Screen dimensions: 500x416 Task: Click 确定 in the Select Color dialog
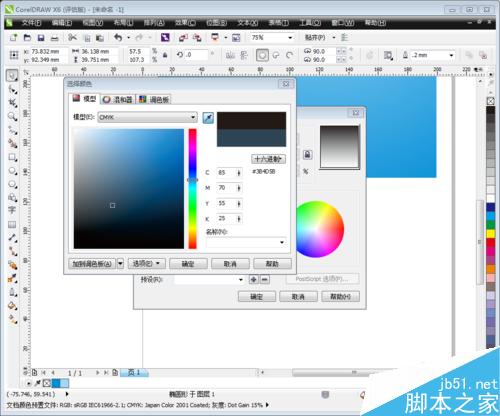coord(188,264)
